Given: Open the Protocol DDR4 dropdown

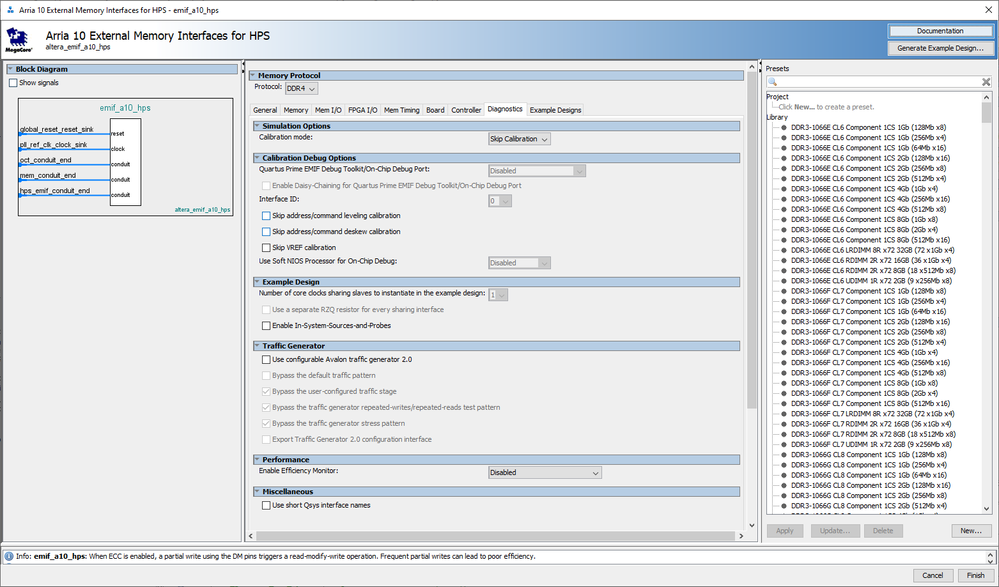Looking at the screenshot, I should (301, 88).
